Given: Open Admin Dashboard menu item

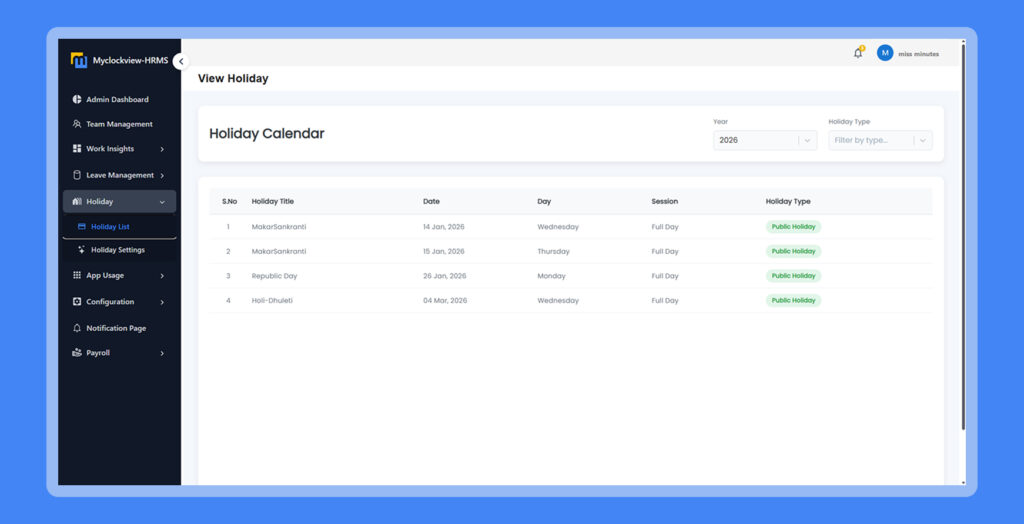Looking at the screenshot, I should tap(120, 99).
